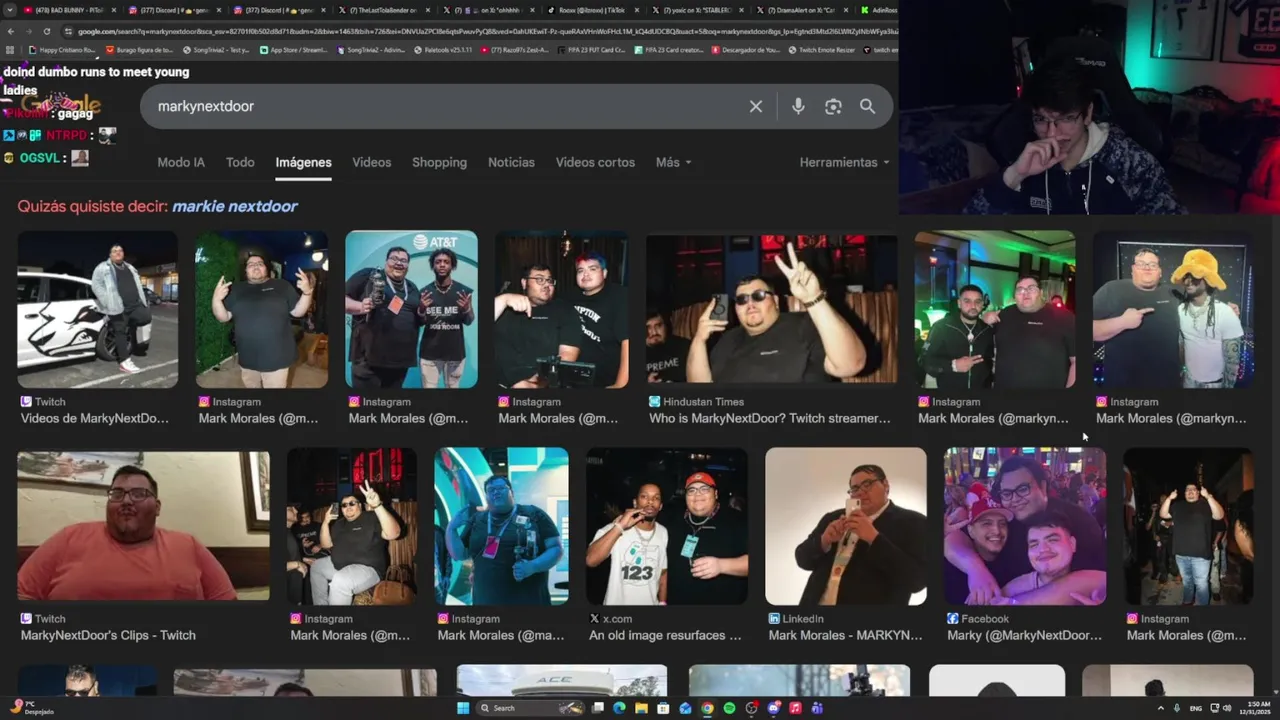The height and width of the screenshot is (720, 1280).
Task: Open File Explorer from the taskbar
Action: point(641,708)
